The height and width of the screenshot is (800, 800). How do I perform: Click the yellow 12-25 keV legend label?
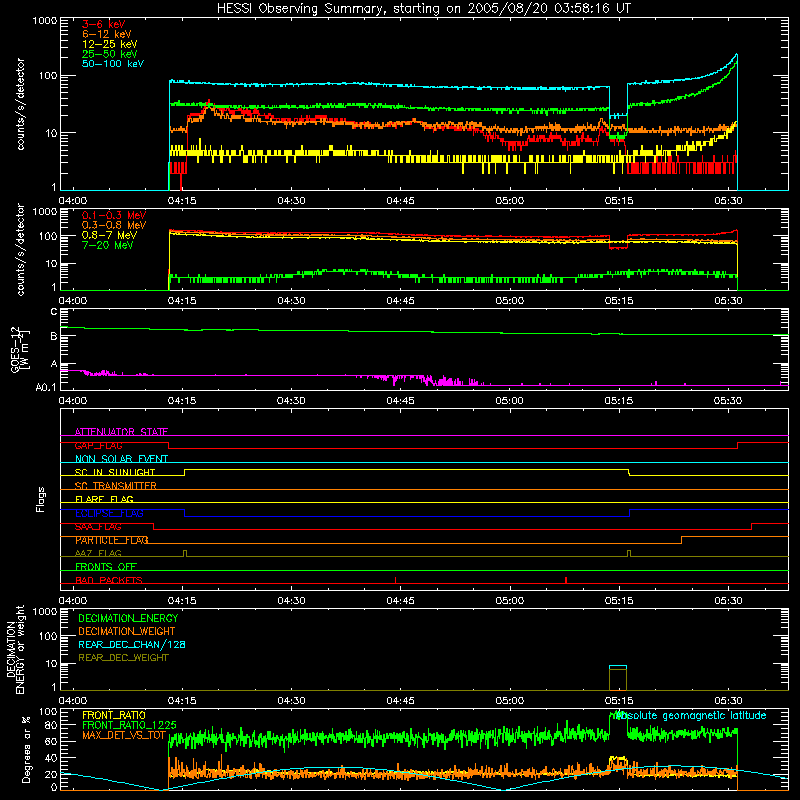pyautogui.click(x=110, y=44)
